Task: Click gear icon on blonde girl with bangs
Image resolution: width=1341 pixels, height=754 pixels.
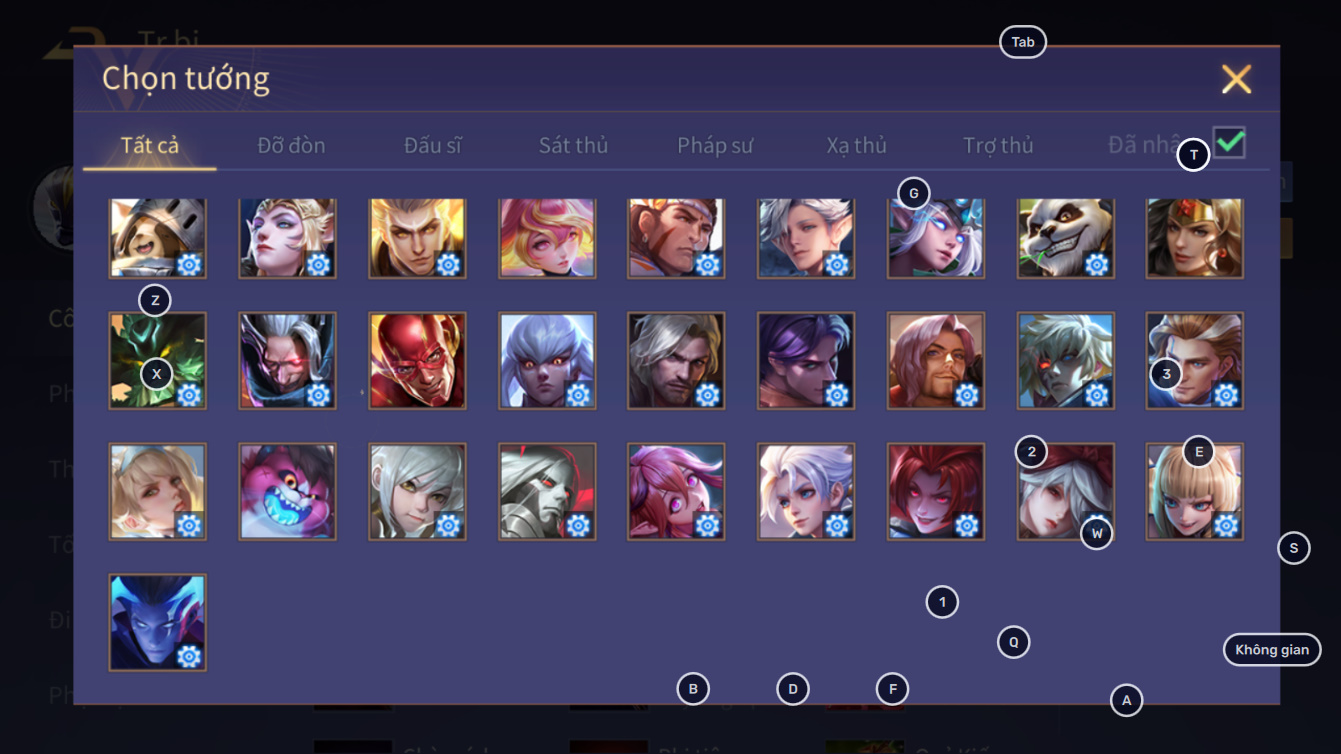Action: 1226,525
